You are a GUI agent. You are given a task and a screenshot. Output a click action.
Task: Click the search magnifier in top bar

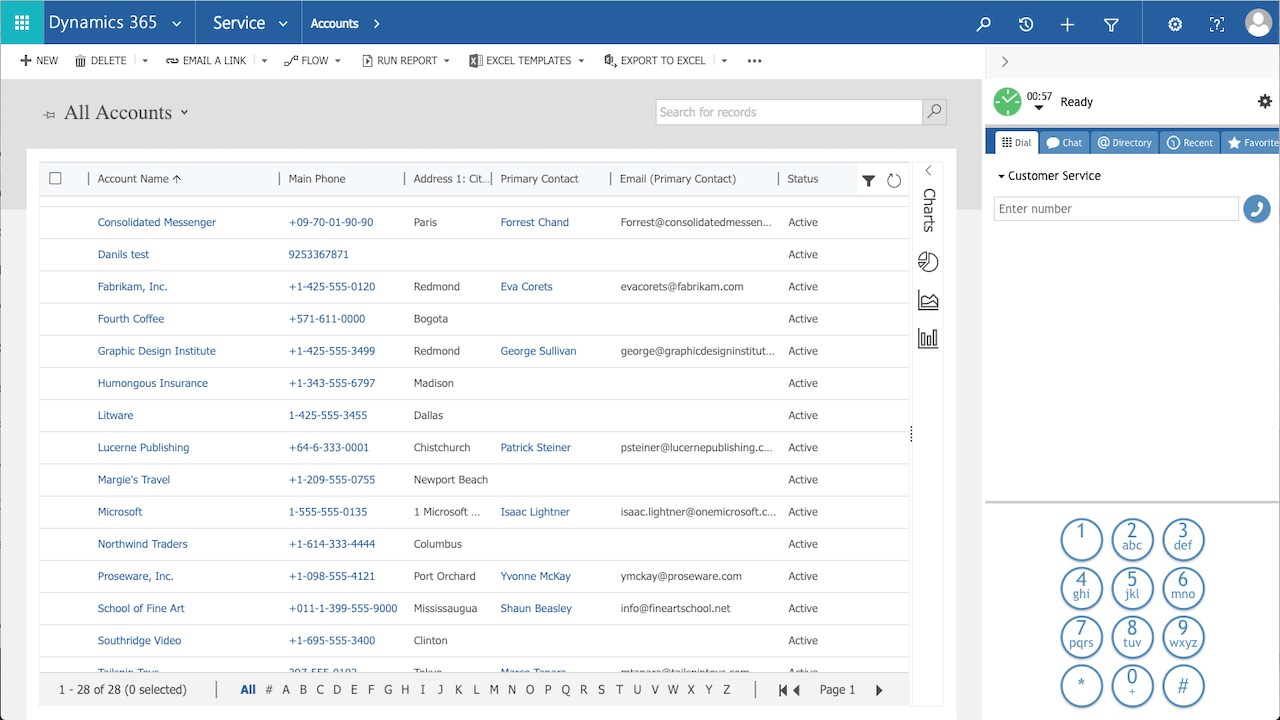click(x=983, y=24)
